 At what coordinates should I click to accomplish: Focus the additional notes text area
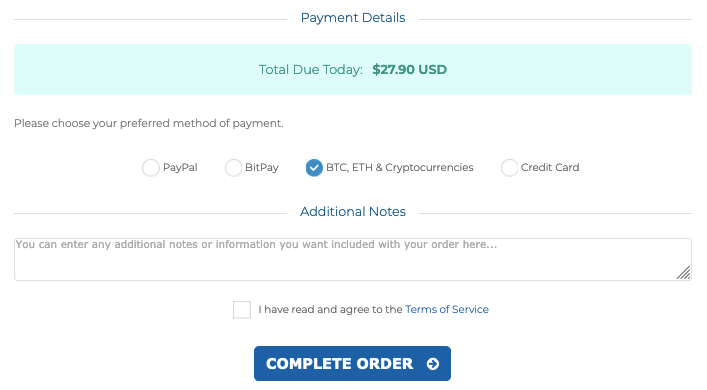point(353,259)
